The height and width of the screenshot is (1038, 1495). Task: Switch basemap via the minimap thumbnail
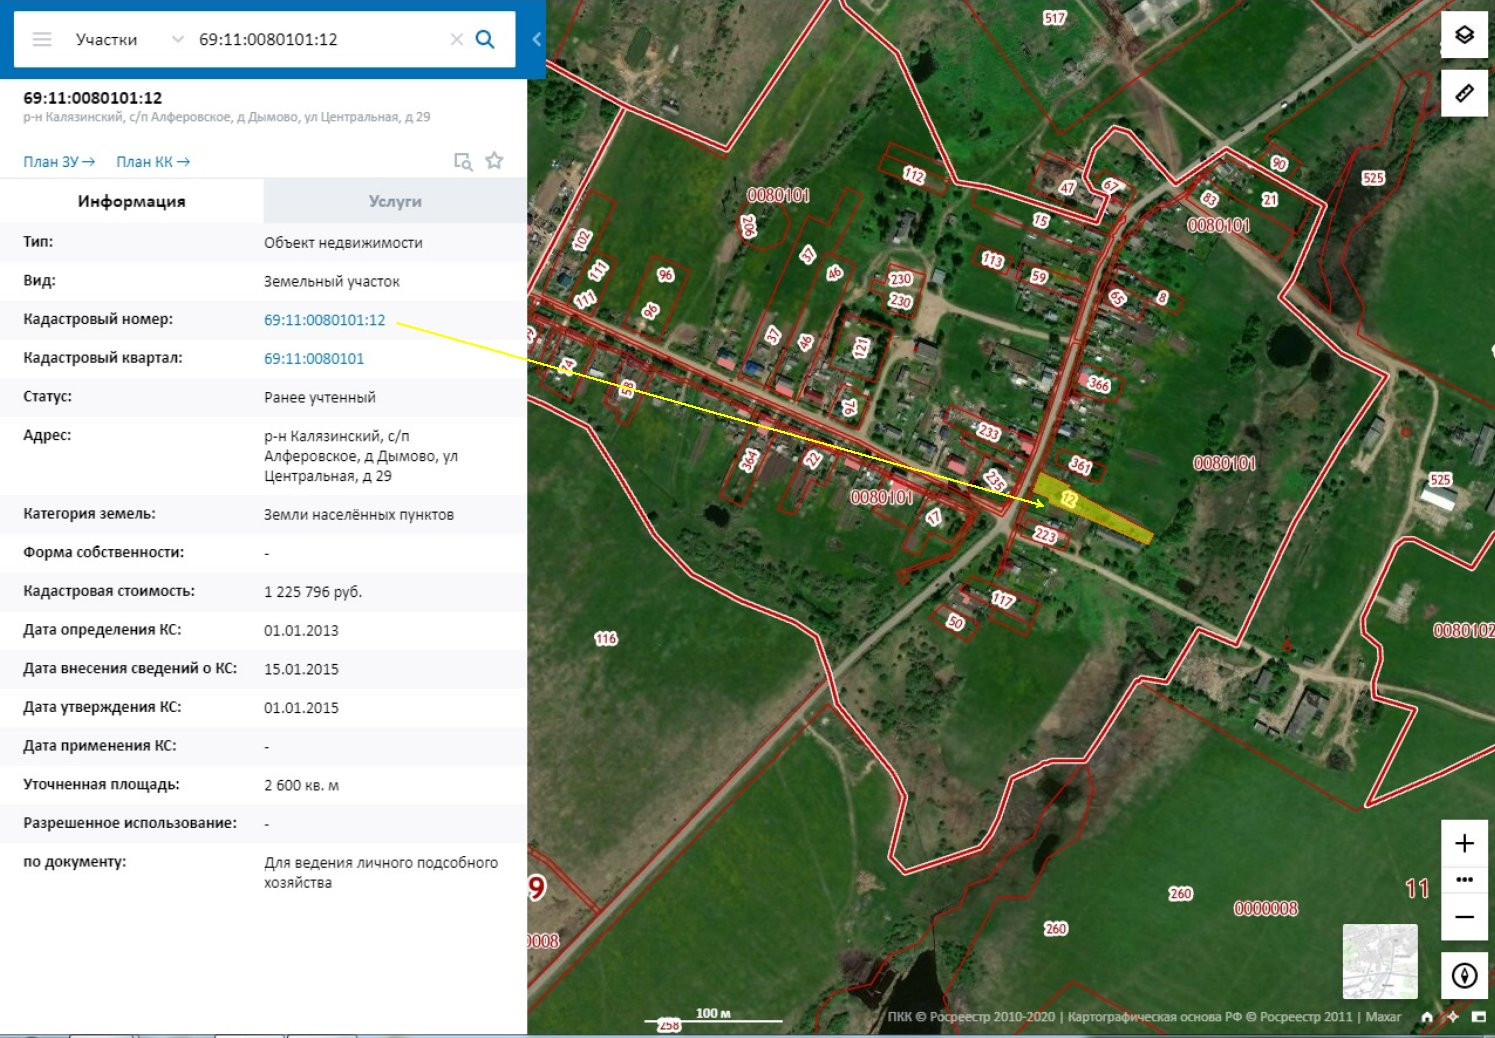(1379, 961)
